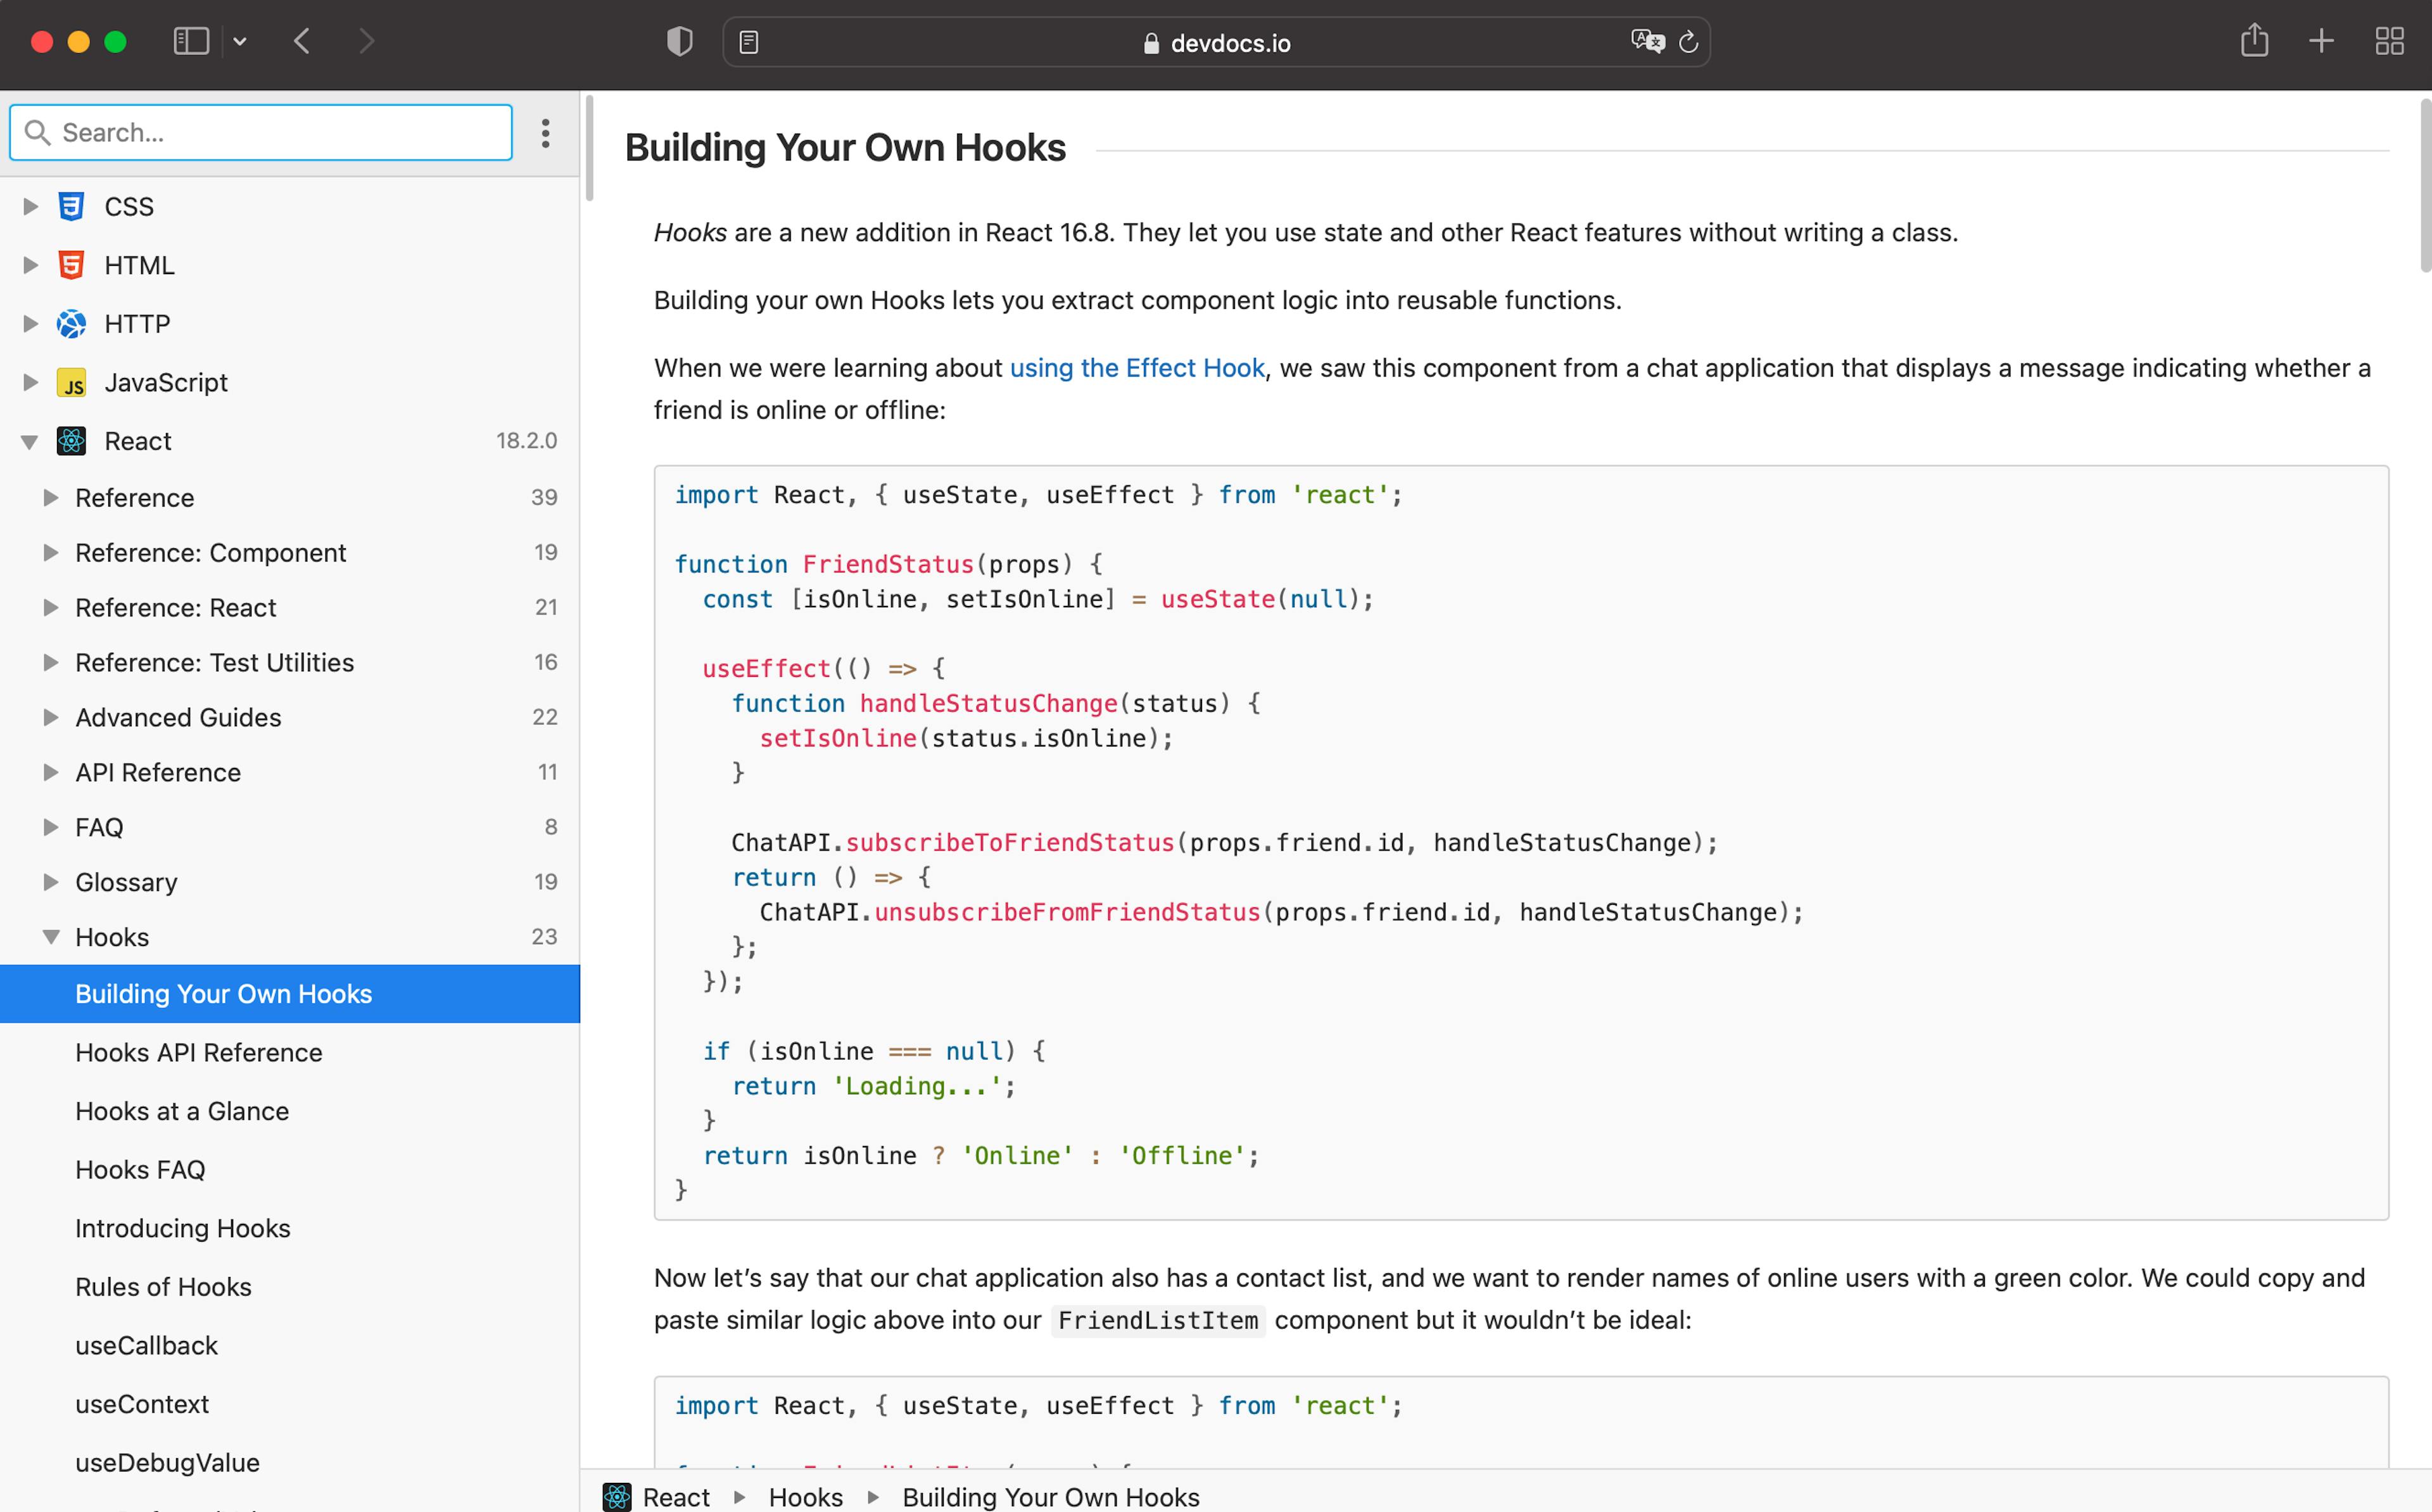Click the Hooks count 23
The width and height of the screenshot is (2432, 1512).
[544, 937]
